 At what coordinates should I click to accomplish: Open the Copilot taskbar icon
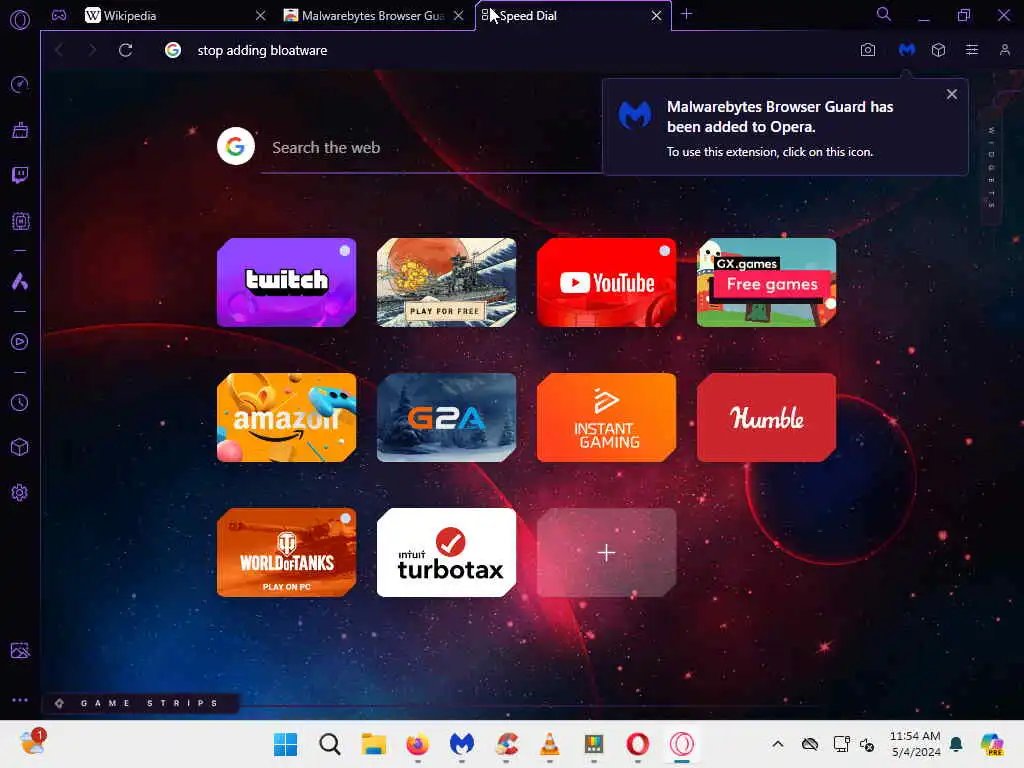992,744
